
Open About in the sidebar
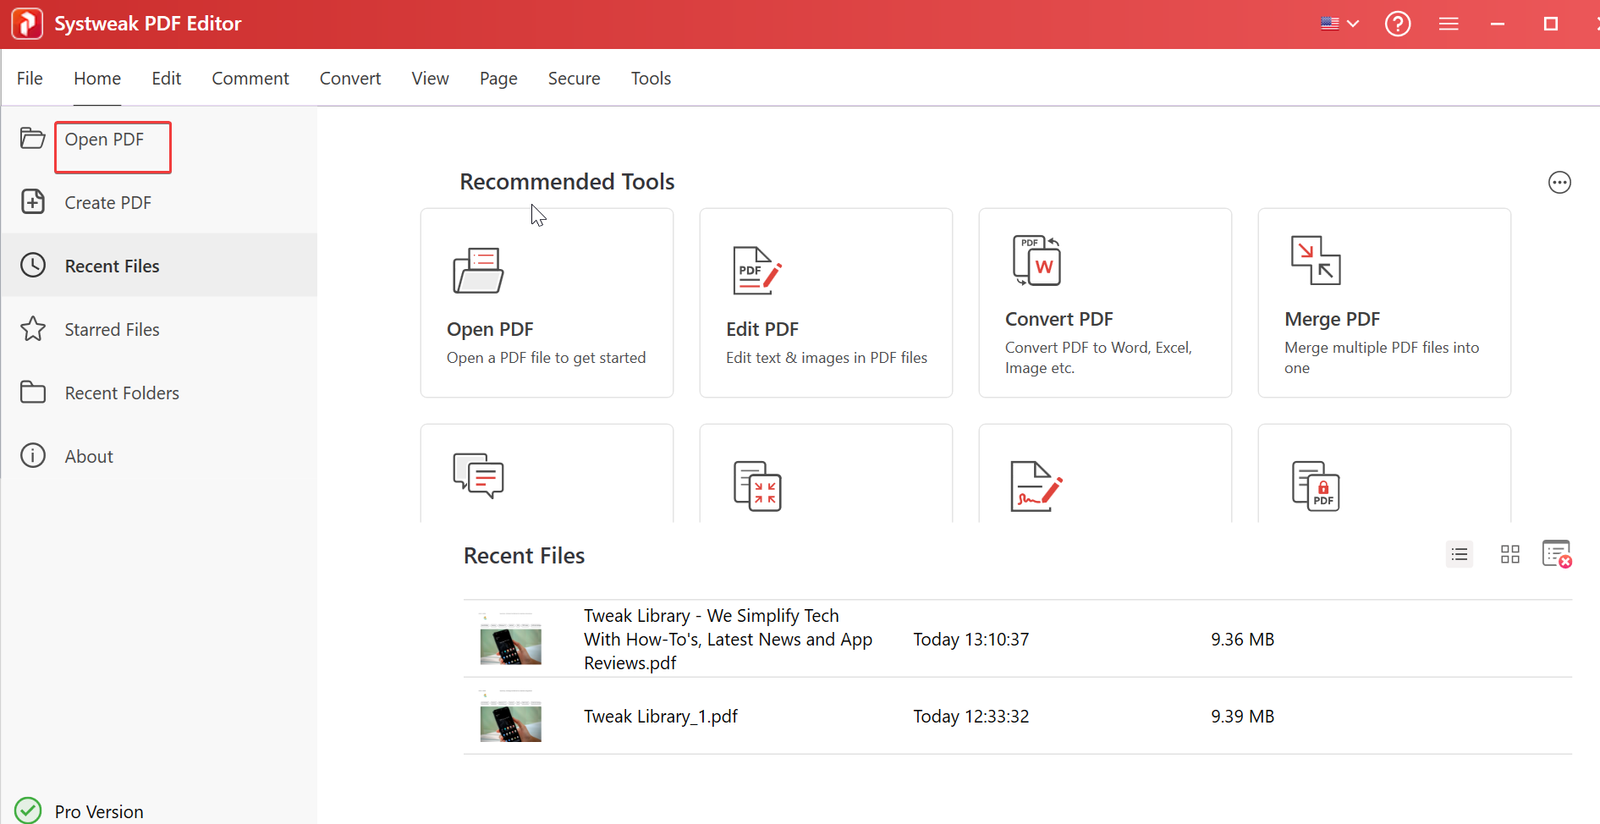[89, 456]
